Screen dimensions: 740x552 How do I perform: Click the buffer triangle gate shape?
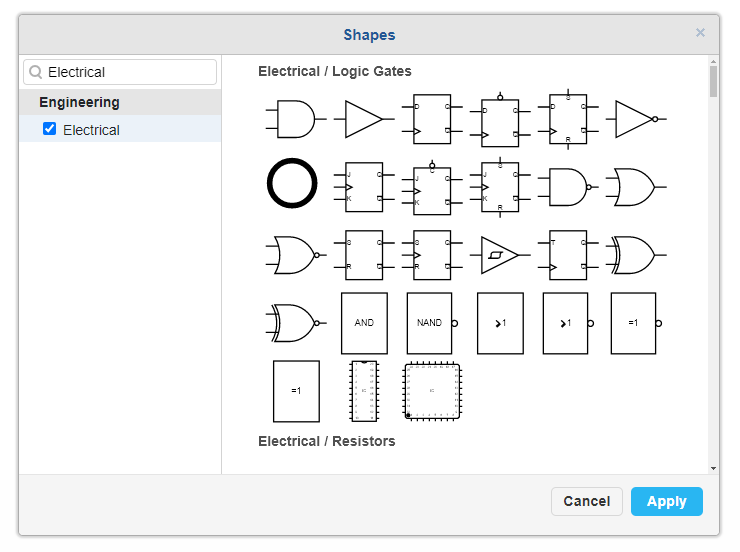click(x=362, y=119)
